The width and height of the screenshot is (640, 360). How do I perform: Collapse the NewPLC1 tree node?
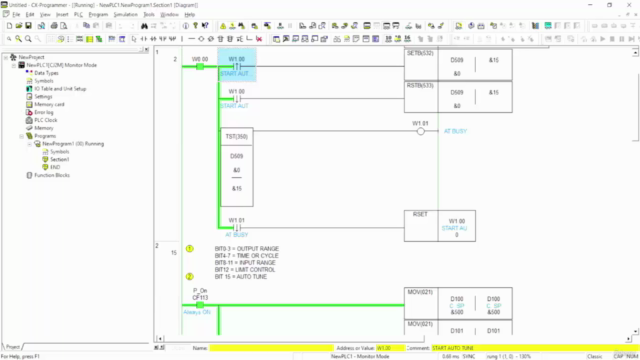point(13,65)
